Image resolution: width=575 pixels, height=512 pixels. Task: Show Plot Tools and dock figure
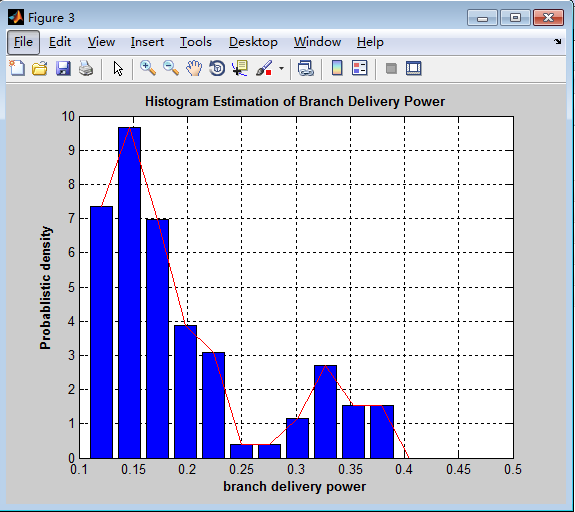click(x=414, y=68)
